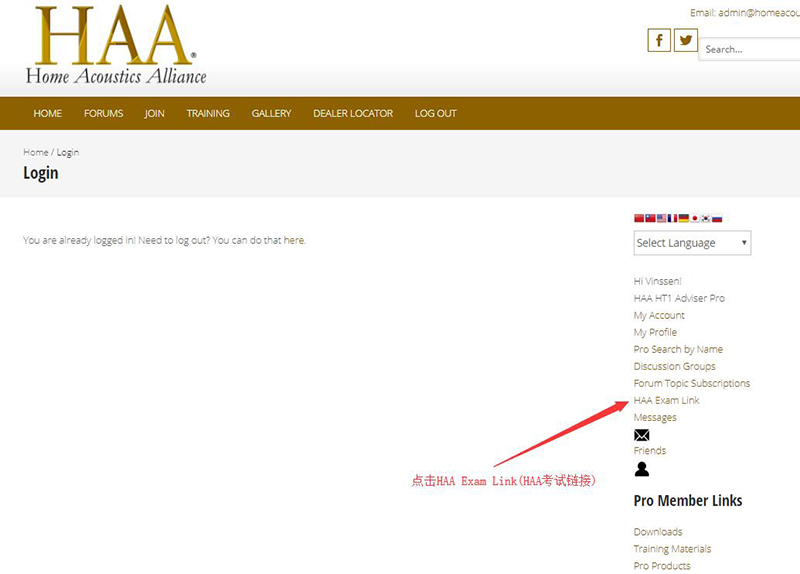
Task: Open Training Materials under Pro Member Links
Action: point(672,549)
